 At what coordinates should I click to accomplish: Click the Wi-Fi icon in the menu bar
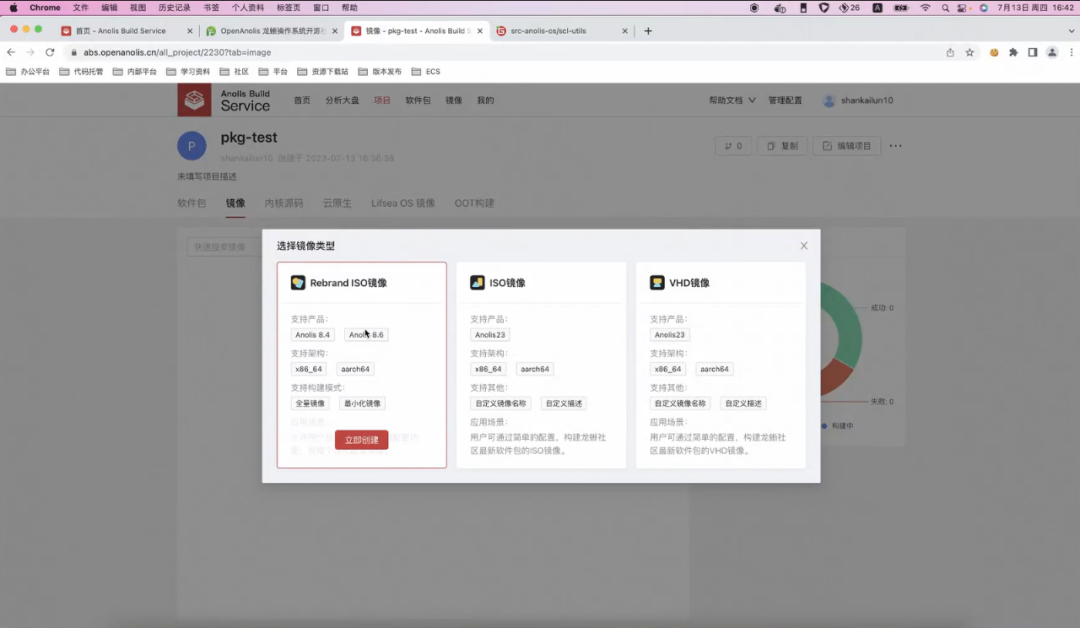[x=925, y=8]
